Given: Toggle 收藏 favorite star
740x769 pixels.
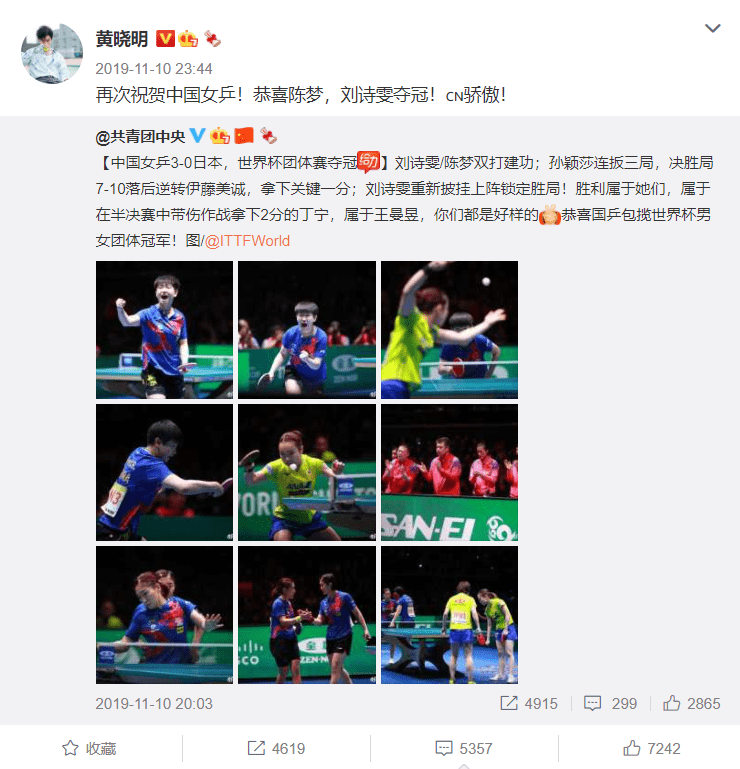Looking at the screenshot, I should coord(89,748).
